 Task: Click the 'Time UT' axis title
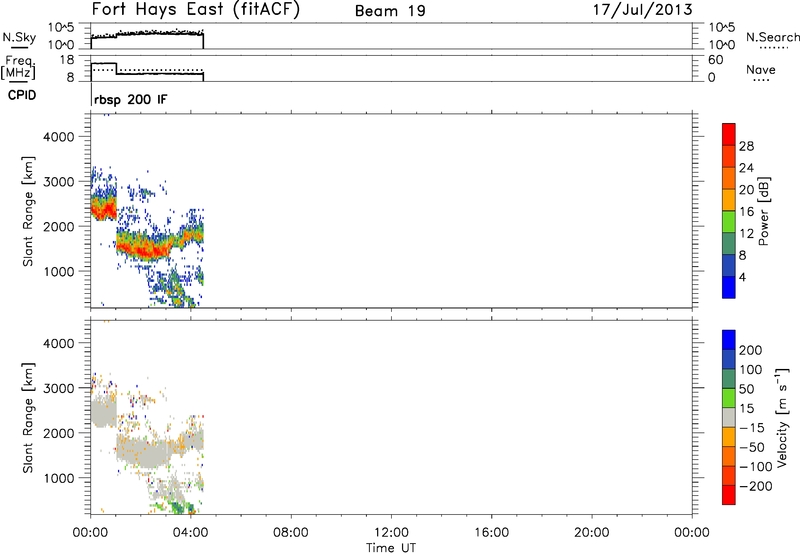(x=391, y=548)
